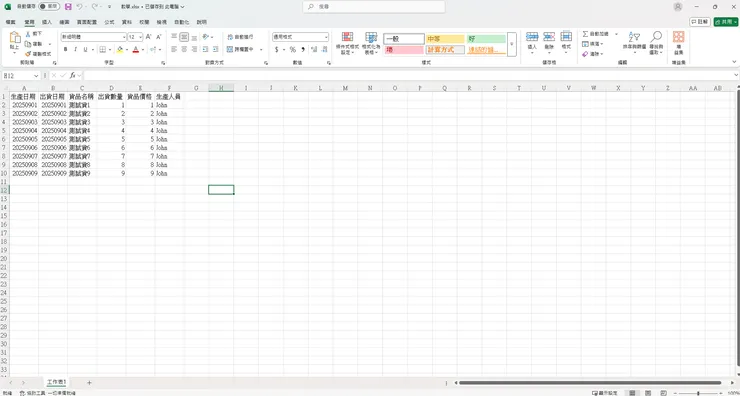Click the green Share button
The height and width of the screenshot is (396, 740).
coord(725,22)
